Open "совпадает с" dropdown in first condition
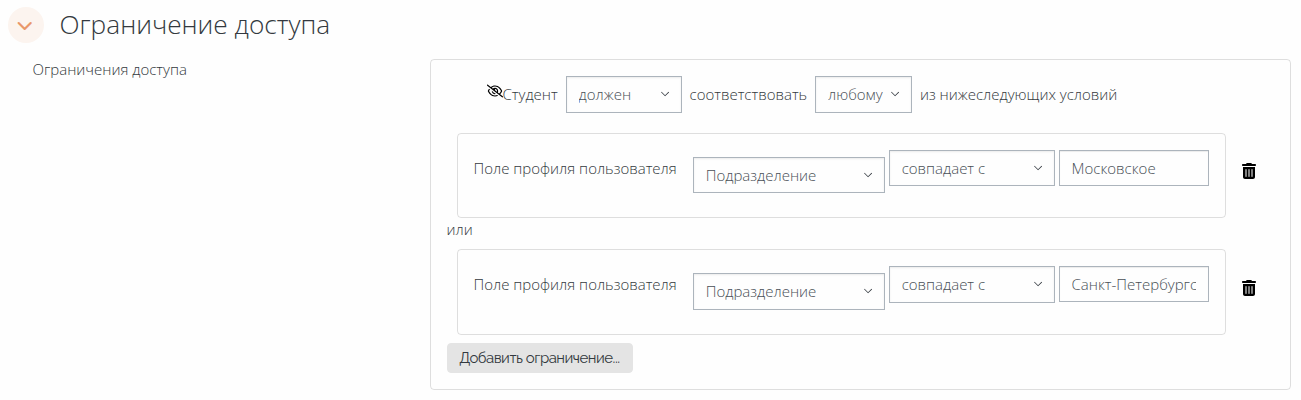Image resolution: width=1301 pixels, height=400 pixels. (971, 169)
